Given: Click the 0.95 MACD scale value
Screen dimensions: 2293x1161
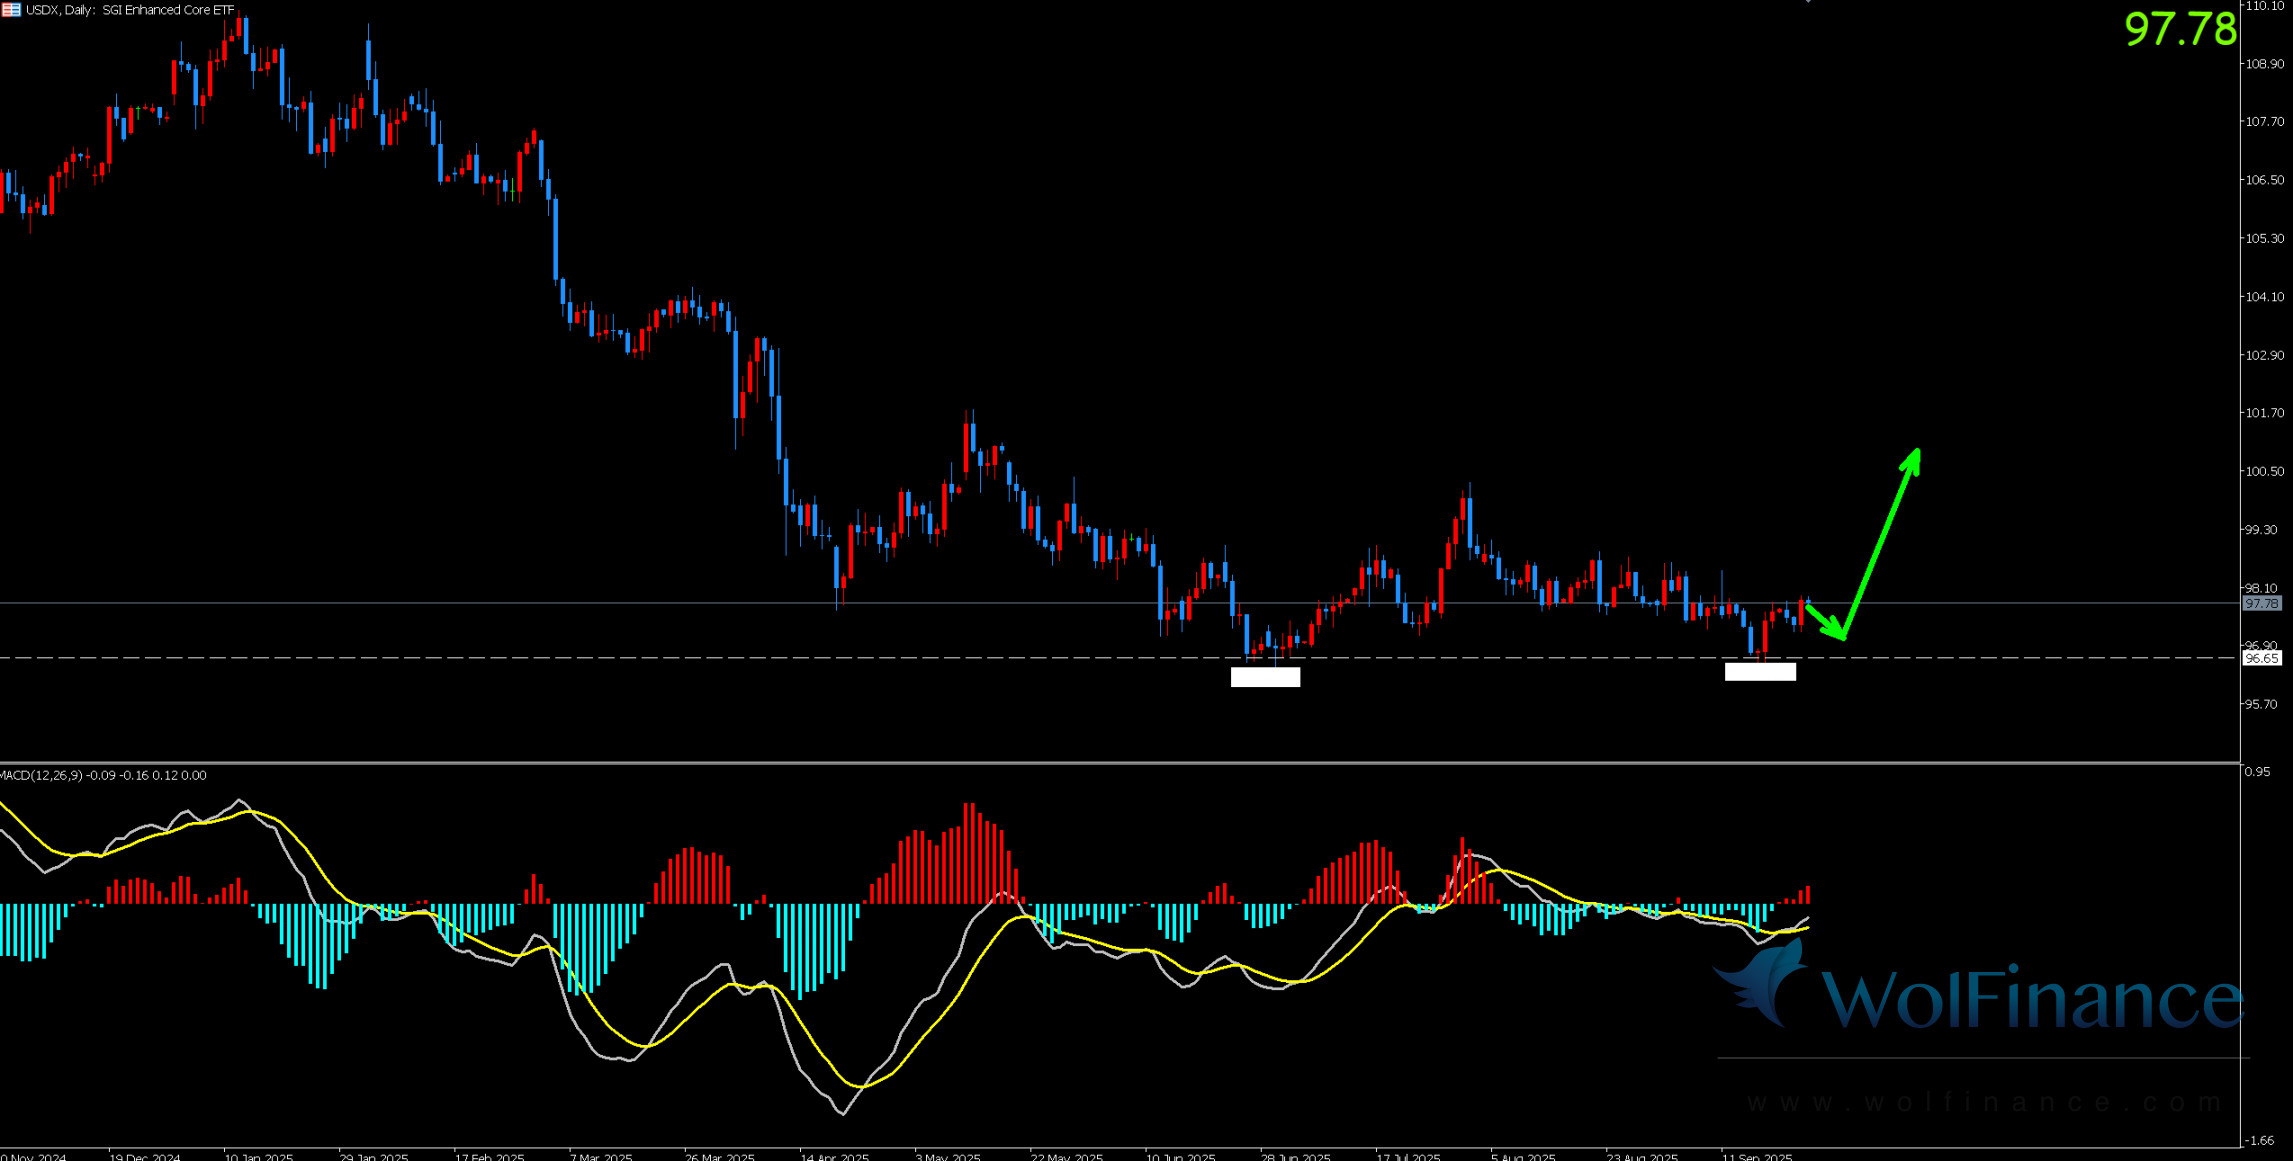Looking at the screenshot, I should coord(2258,772).
